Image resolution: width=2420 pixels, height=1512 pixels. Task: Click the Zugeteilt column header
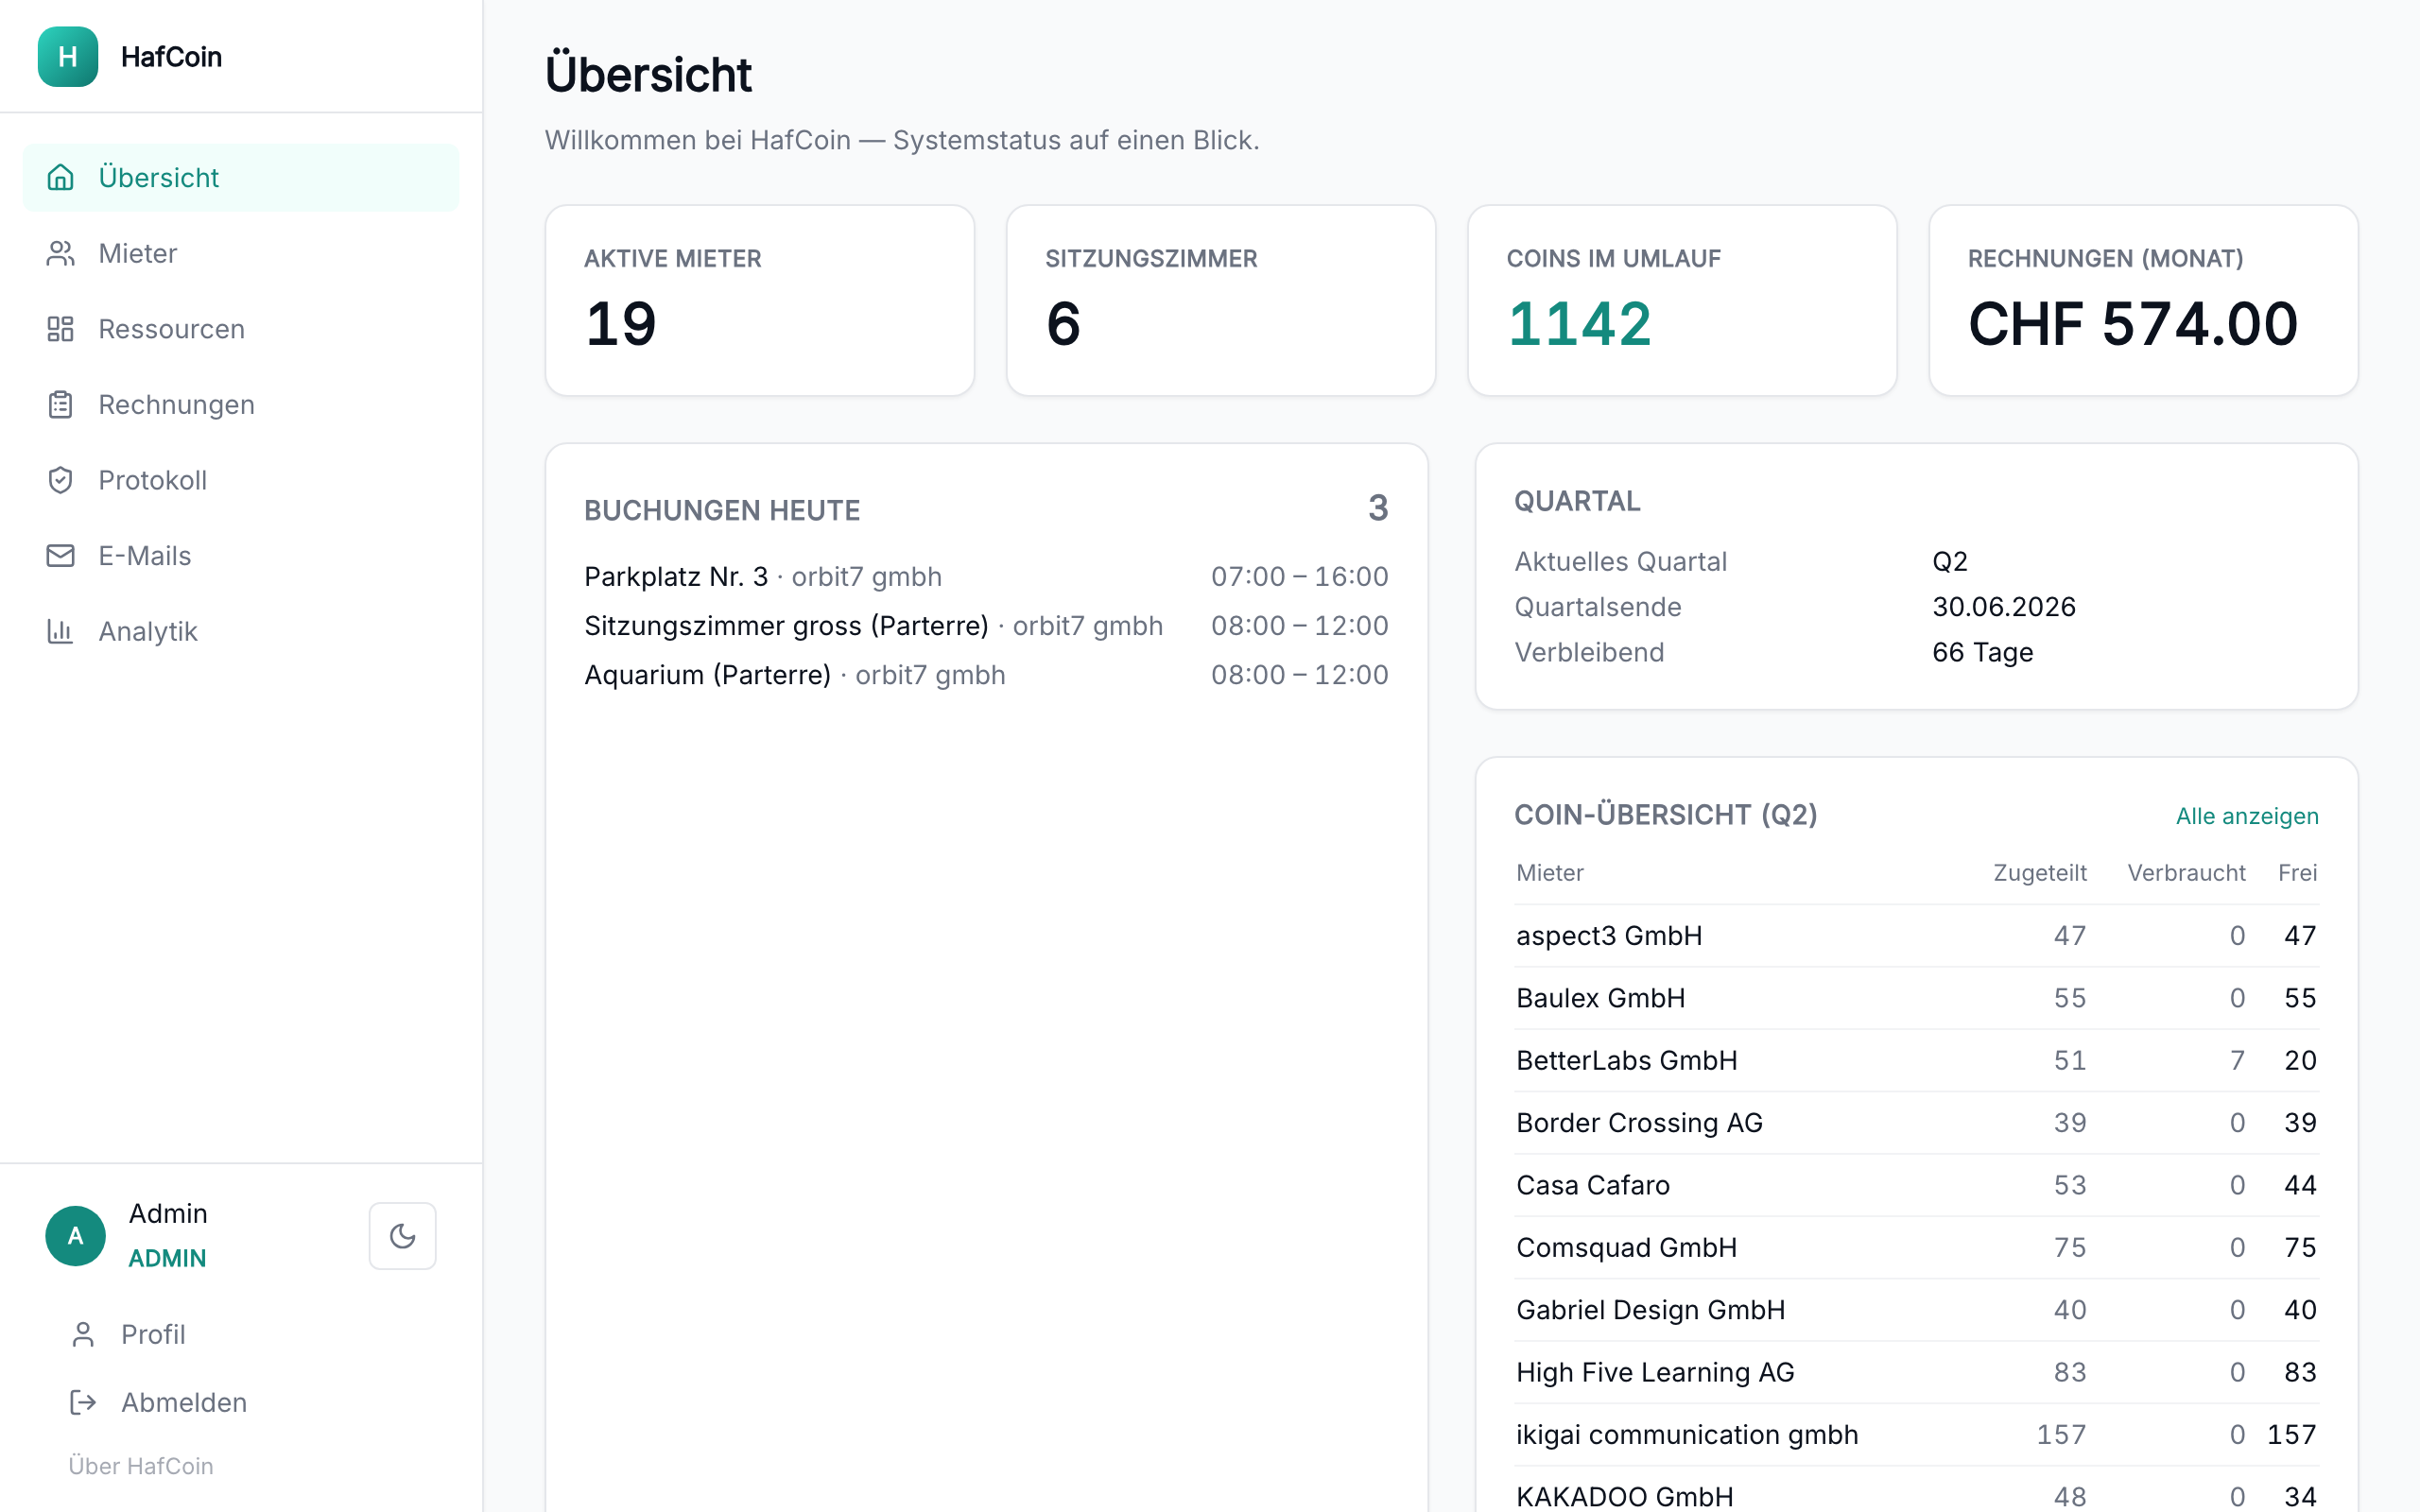pos(2040,873)
